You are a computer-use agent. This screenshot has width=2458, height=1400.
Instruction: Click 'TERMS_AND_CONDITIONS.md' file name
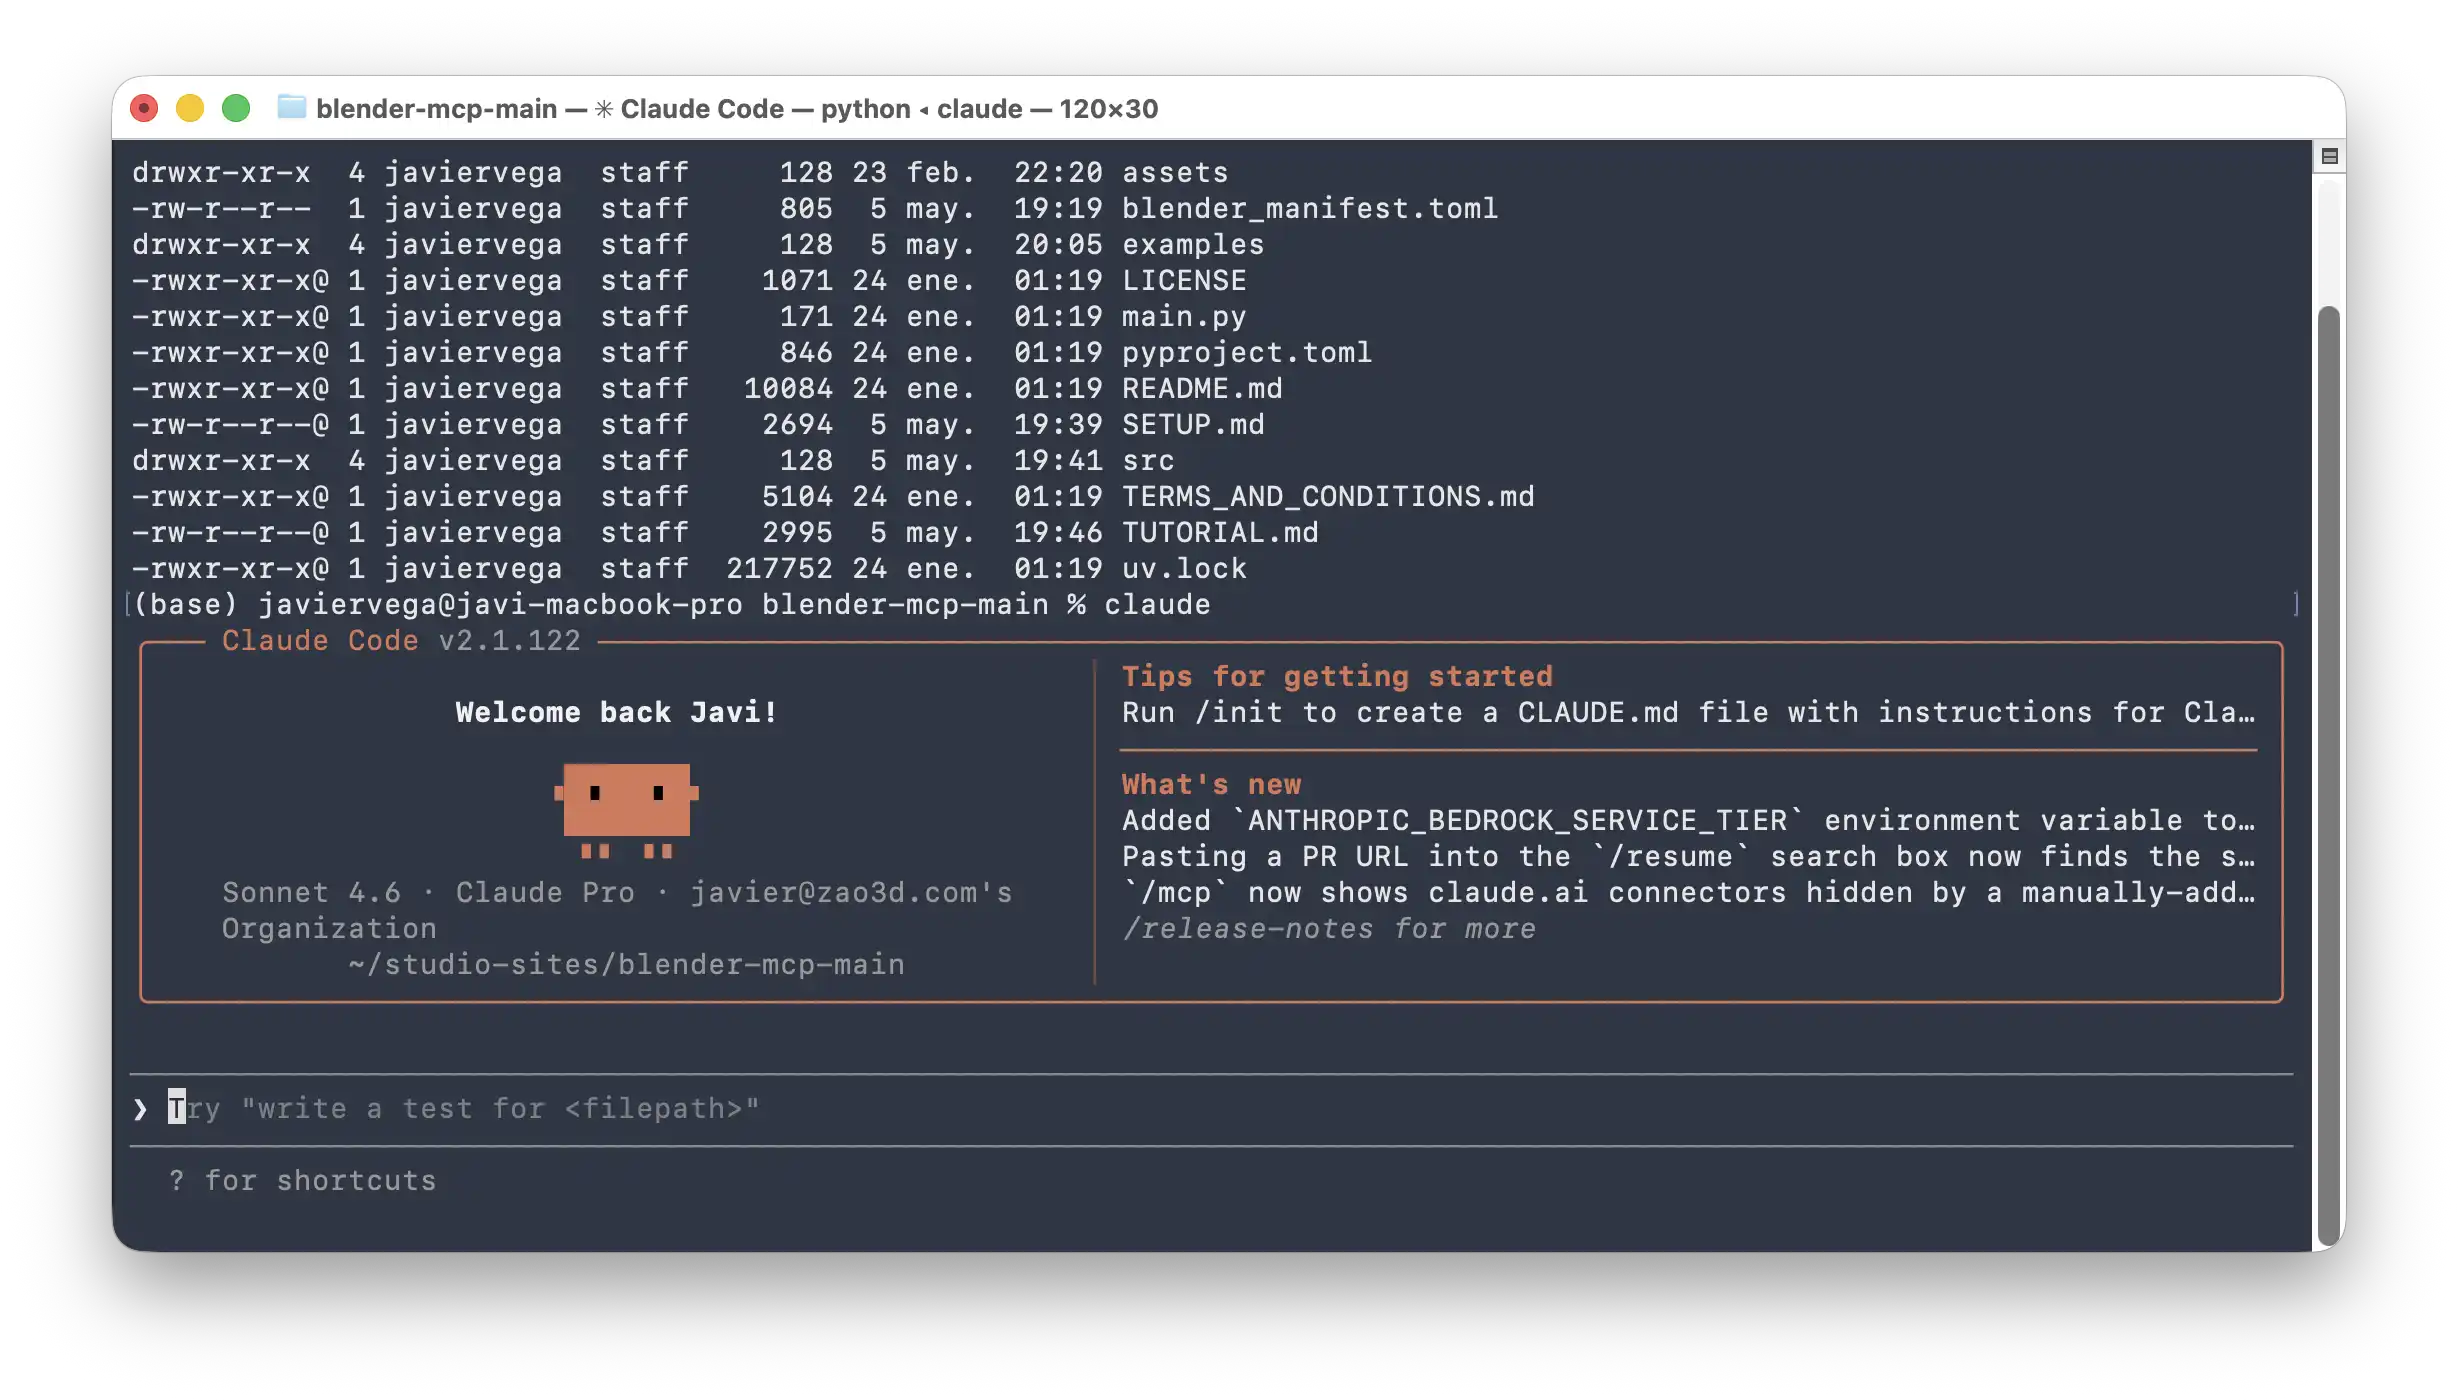1328,496
